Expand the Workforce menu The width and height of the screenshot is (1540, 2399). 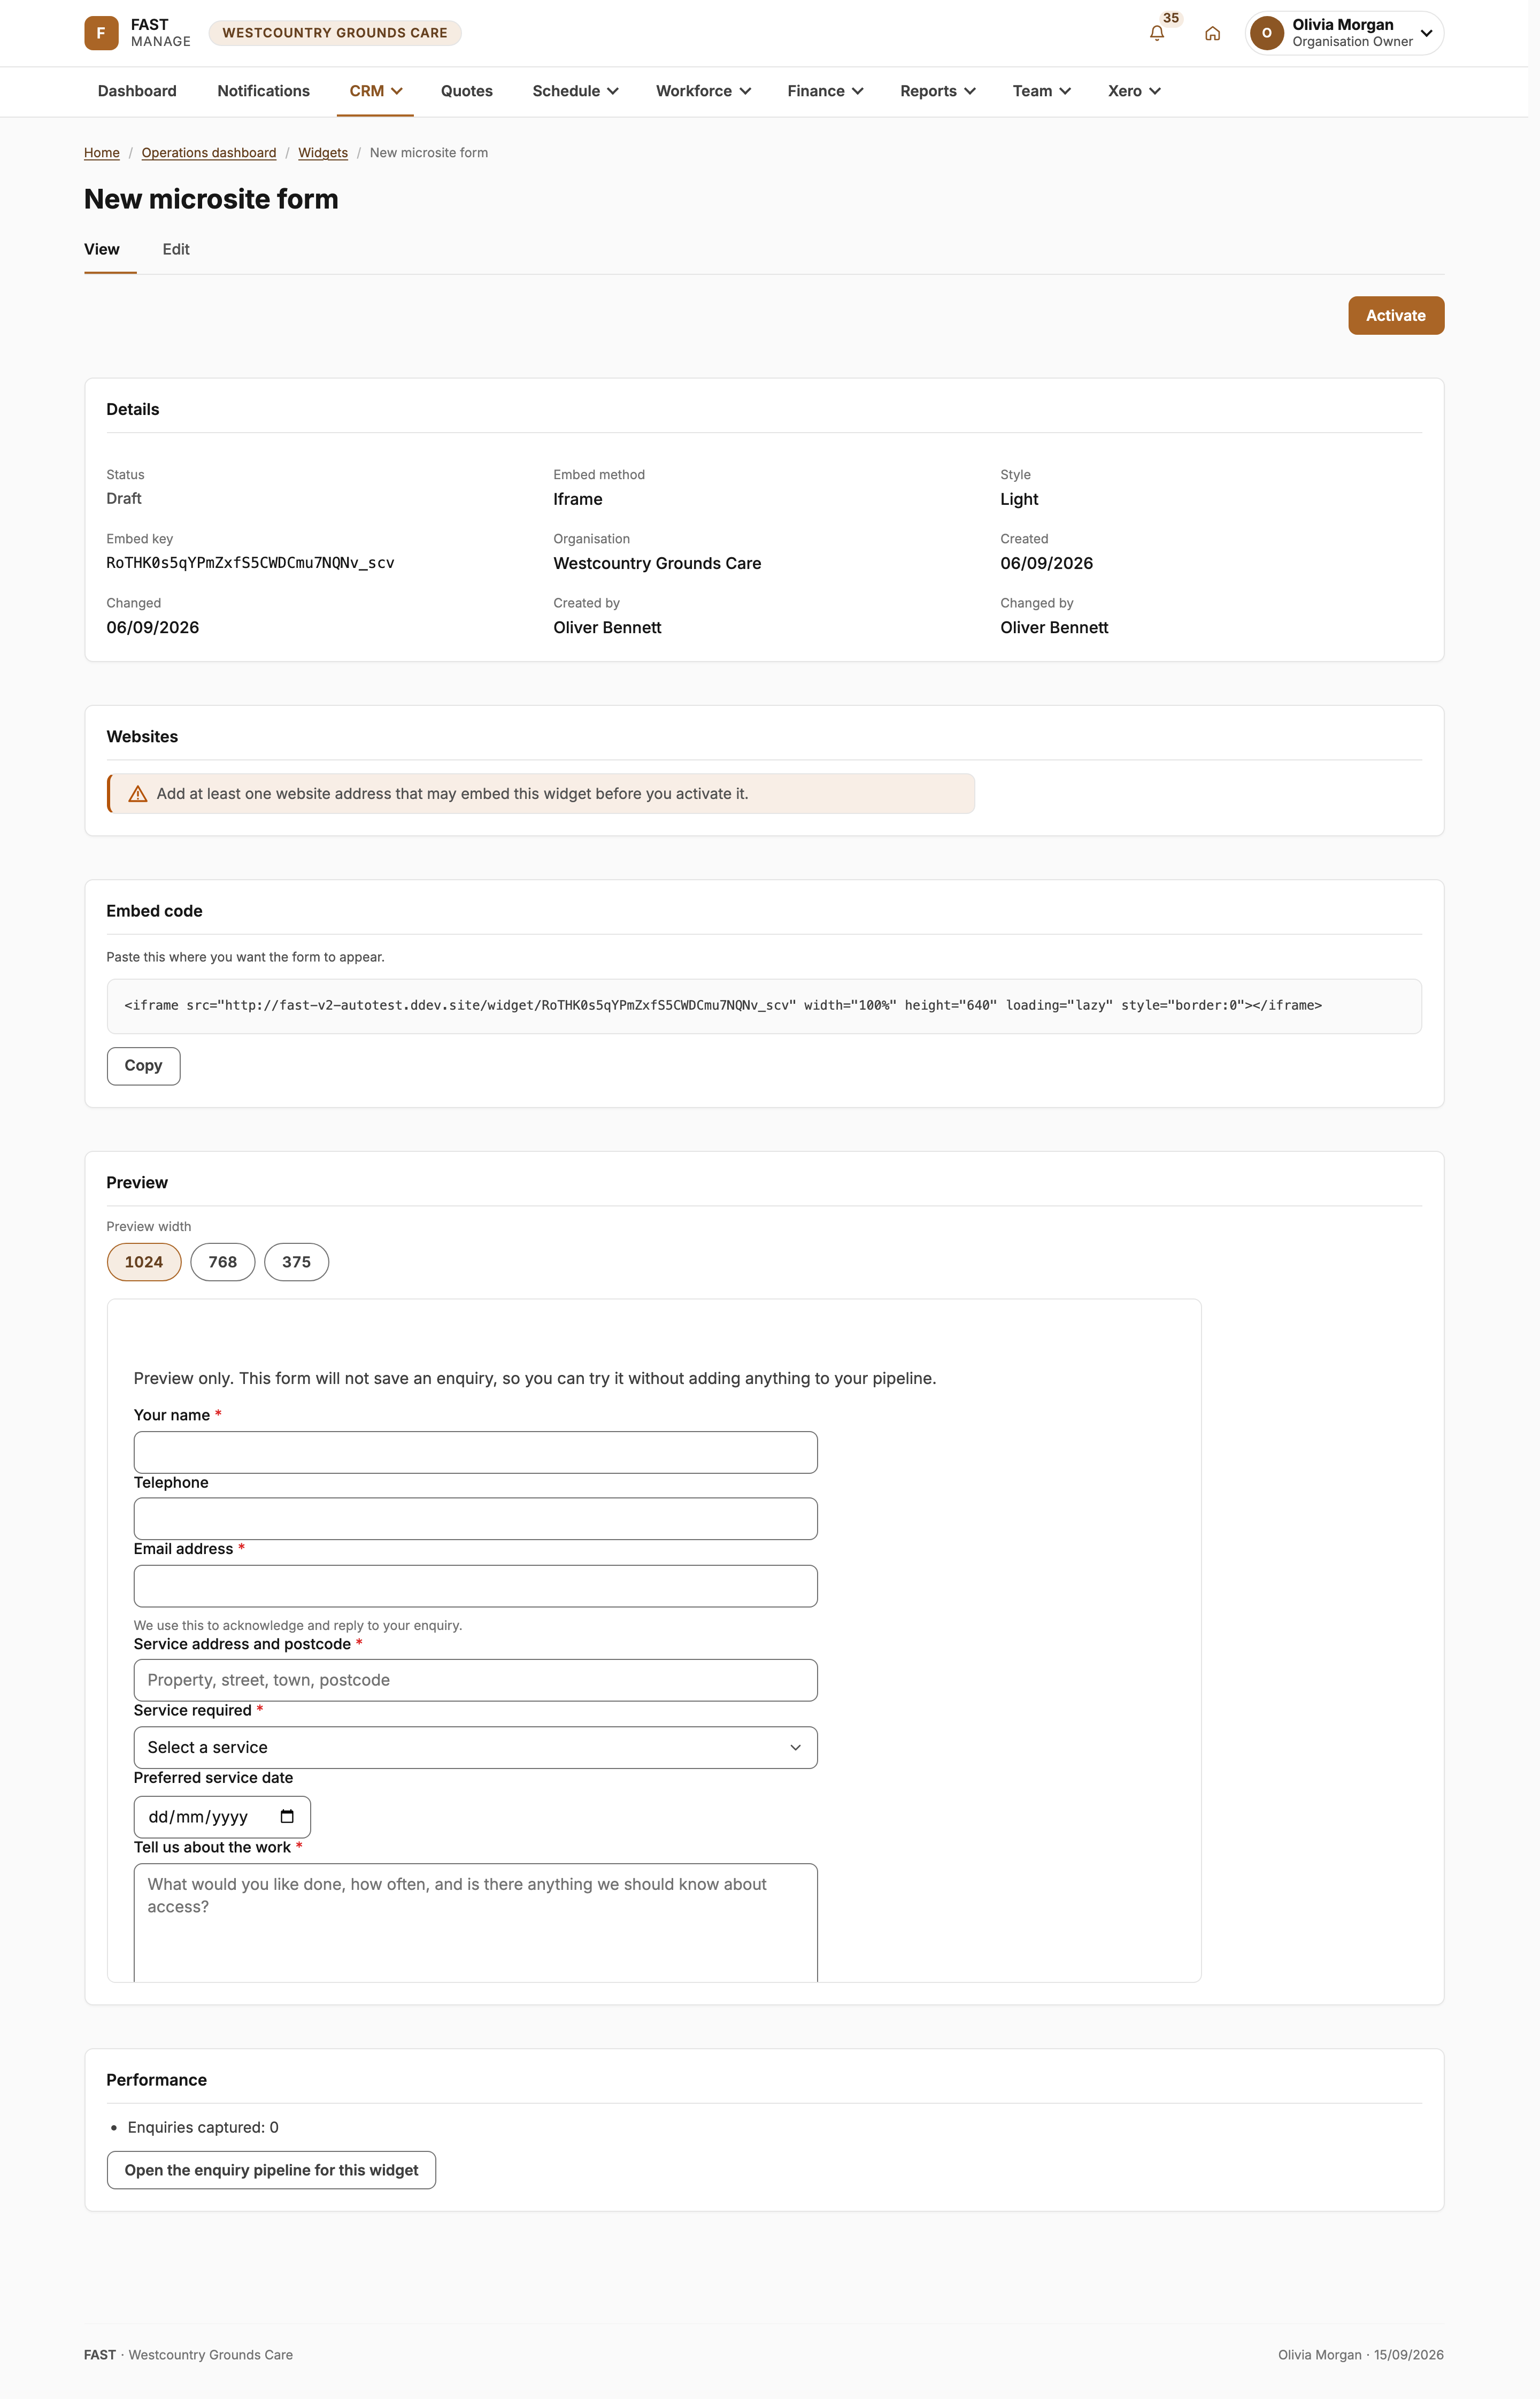click(x=703, y=91)
